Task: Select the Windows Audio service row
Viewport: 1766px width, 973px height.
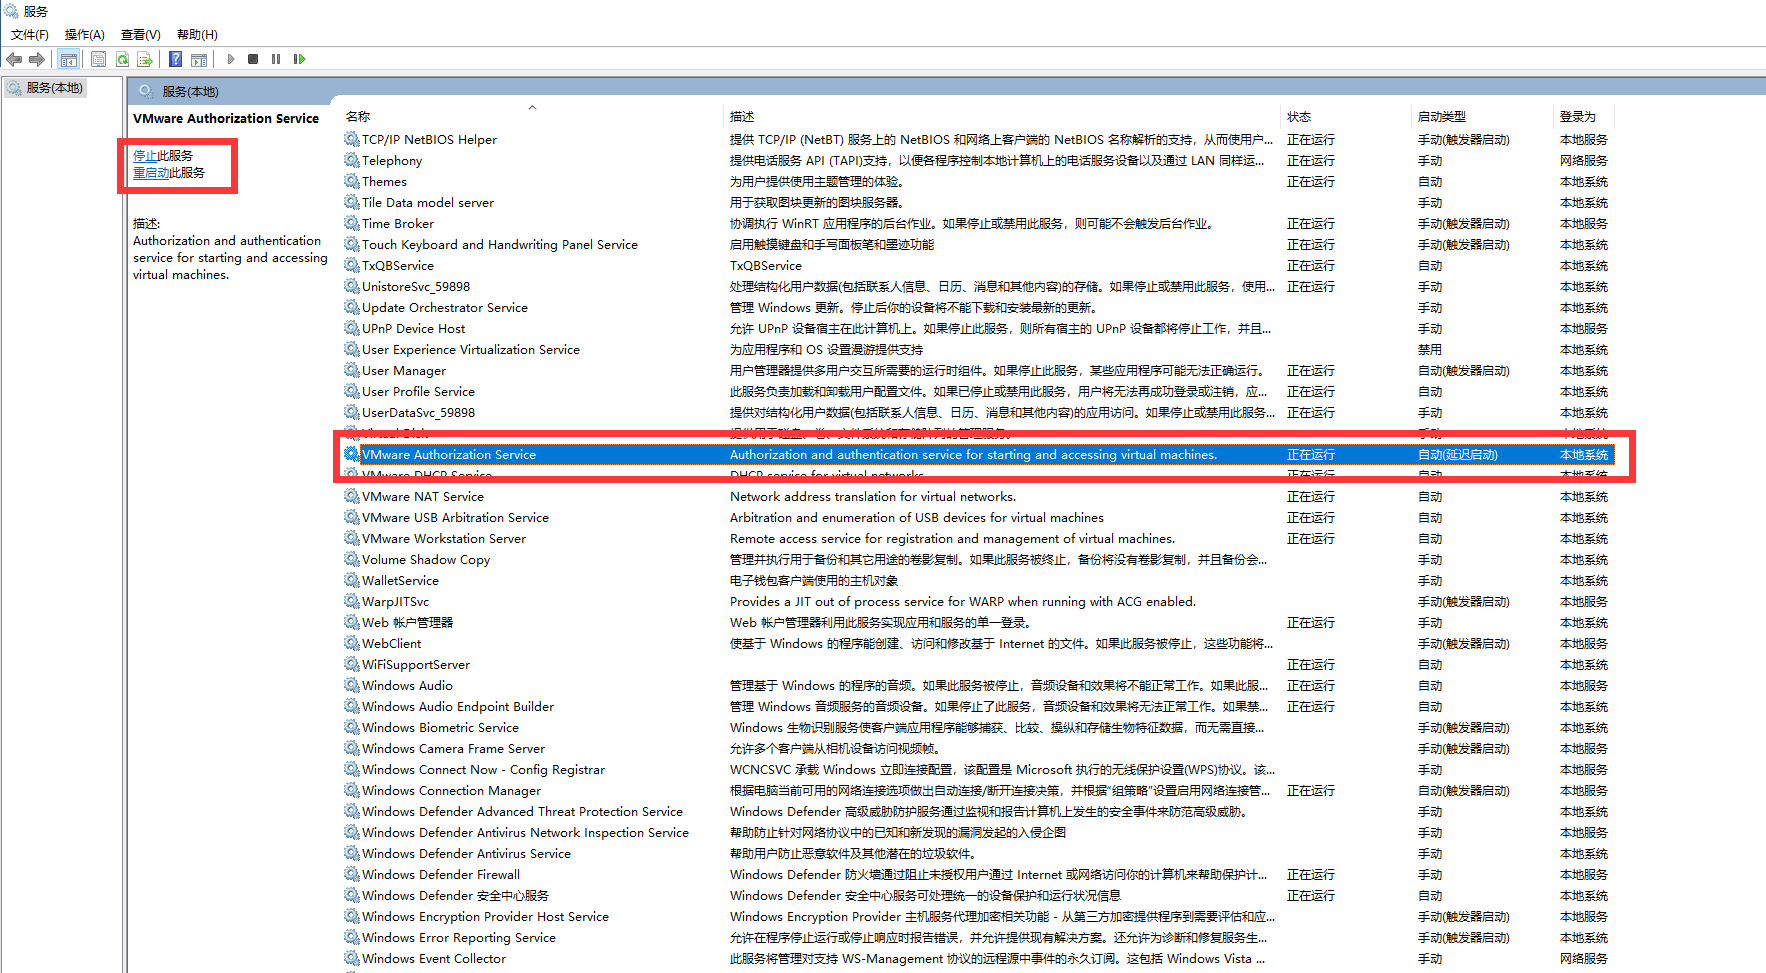Action: coord(407,685)
